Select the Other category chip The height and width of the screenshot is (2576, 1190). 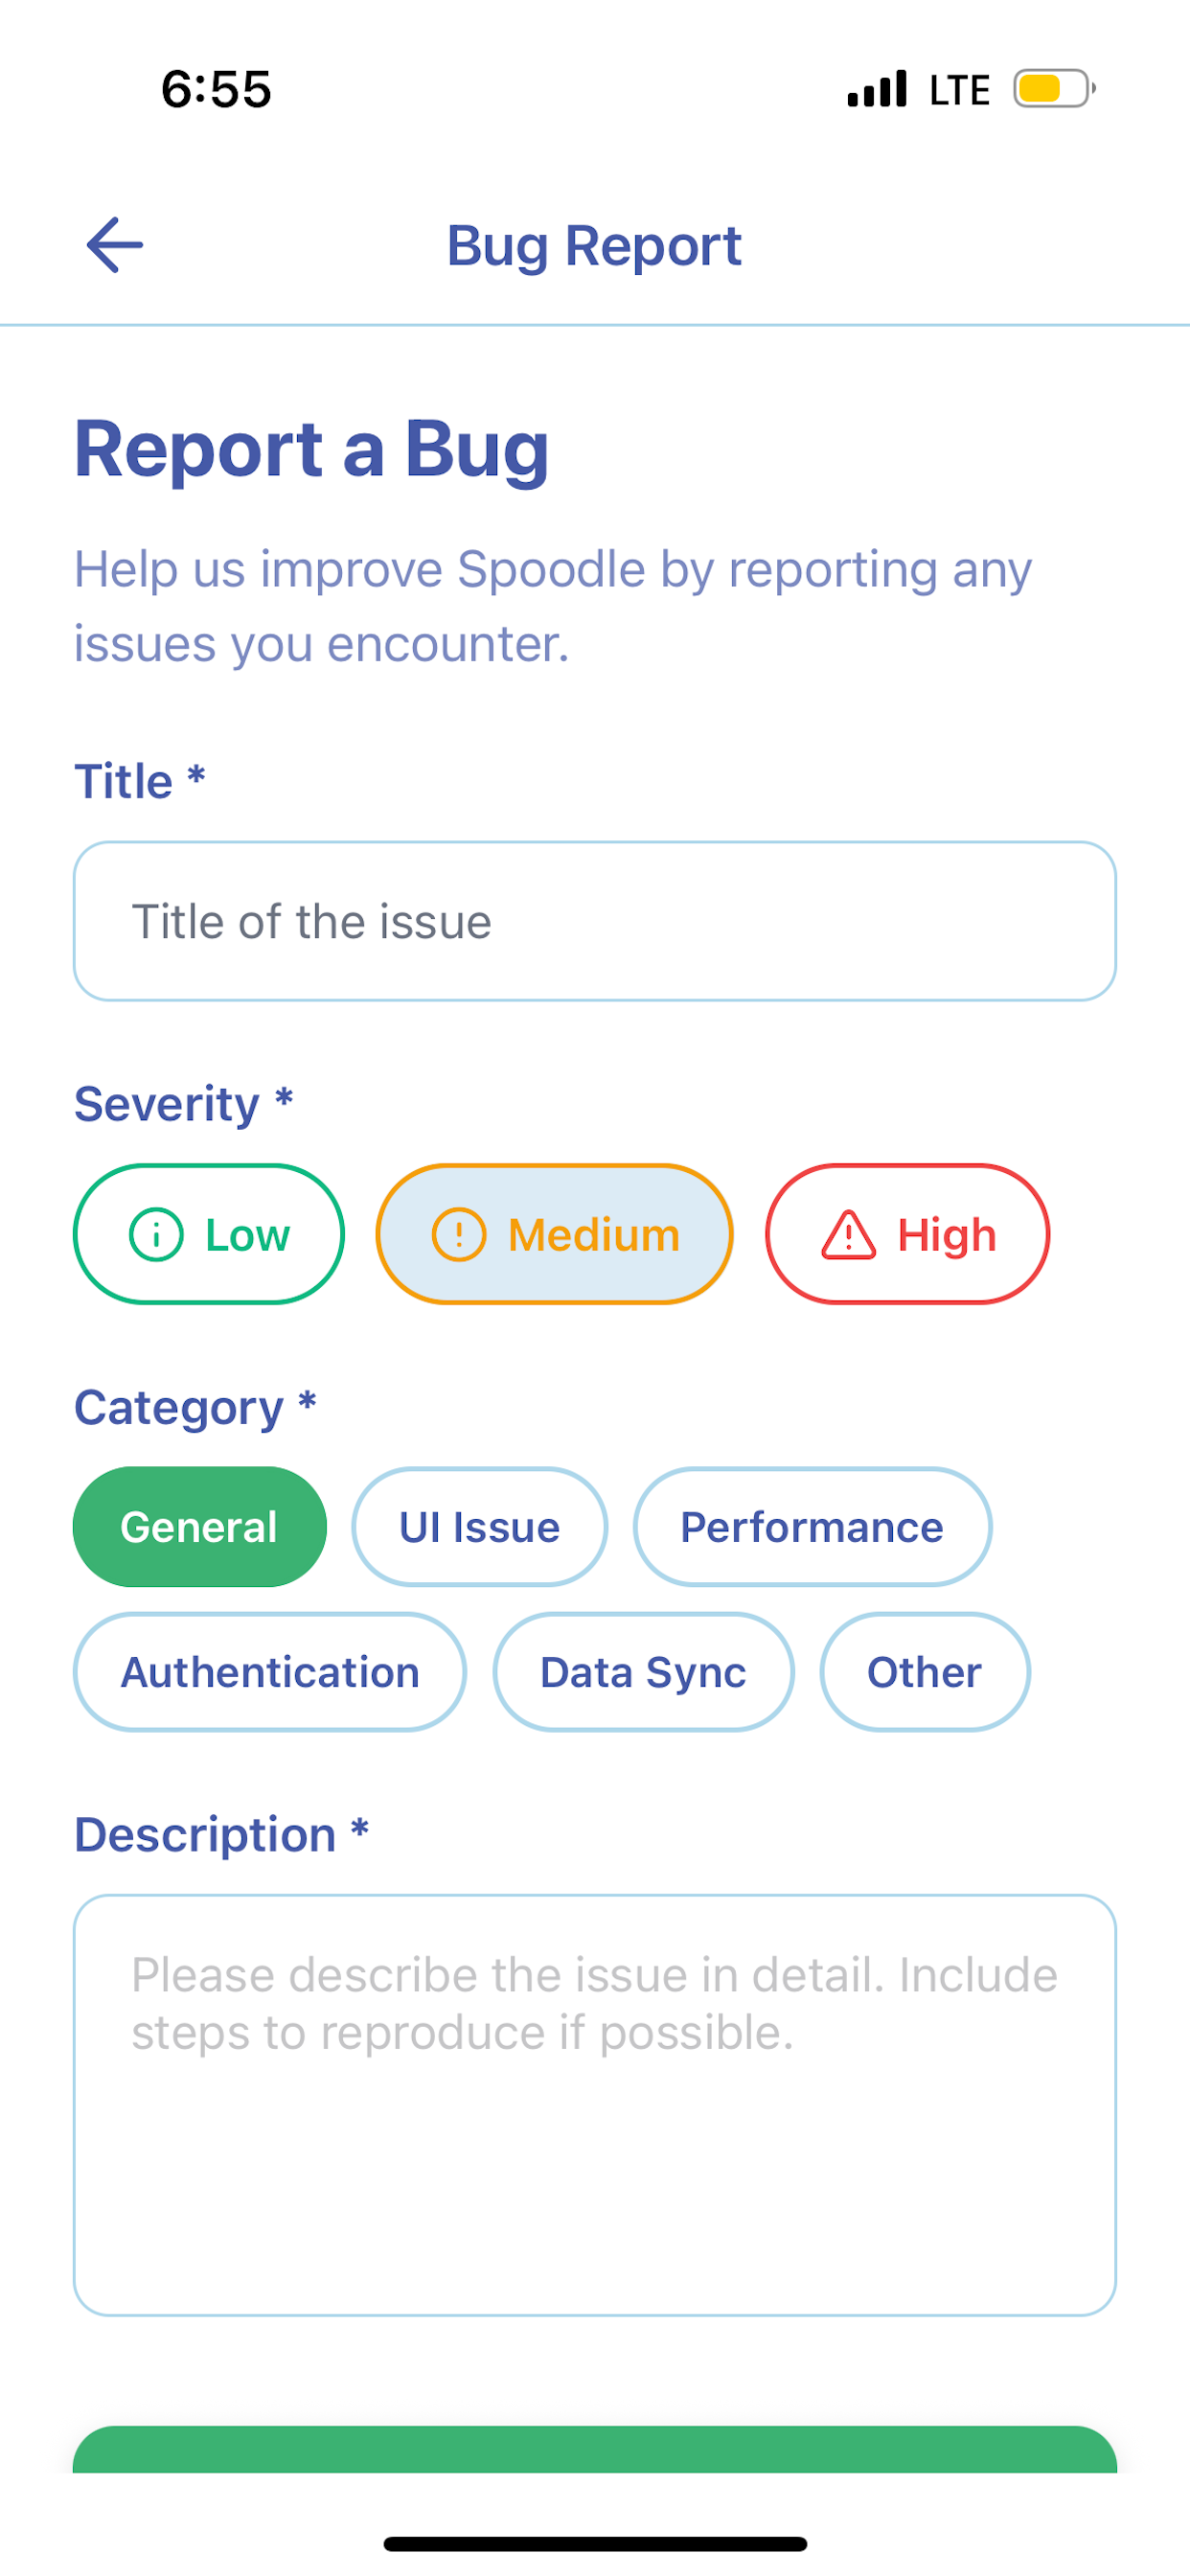point(925,1672)
